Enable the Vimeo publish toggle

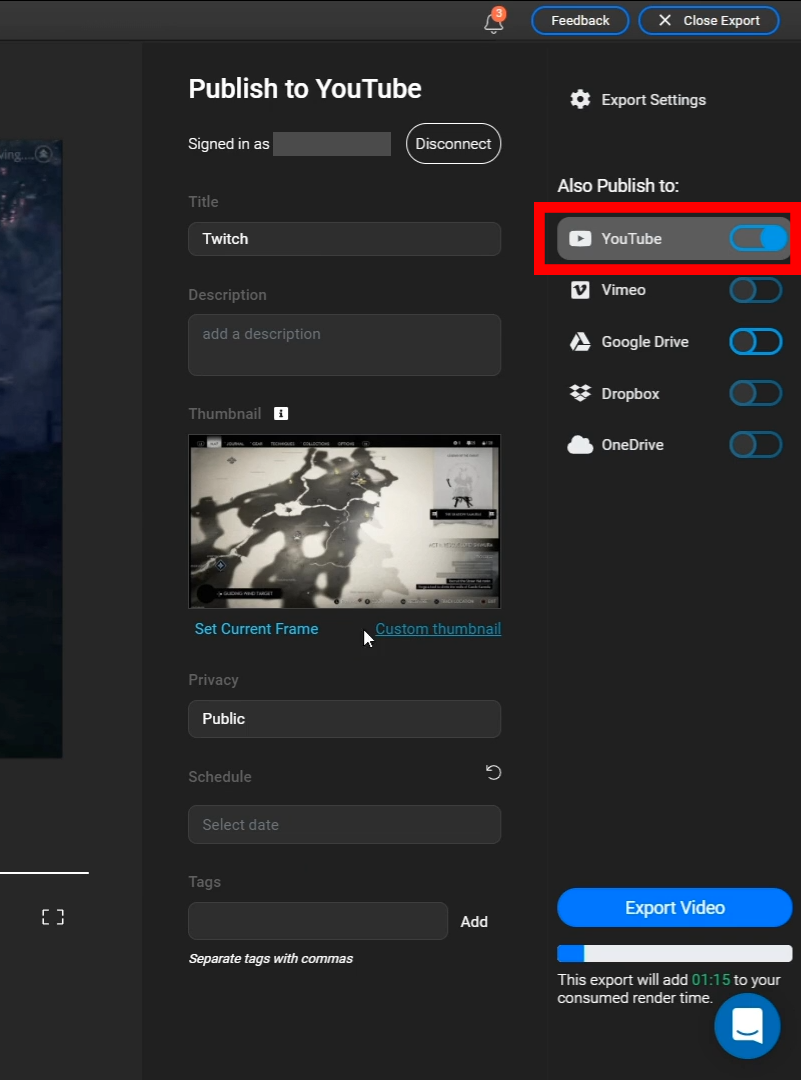[756, 290]
